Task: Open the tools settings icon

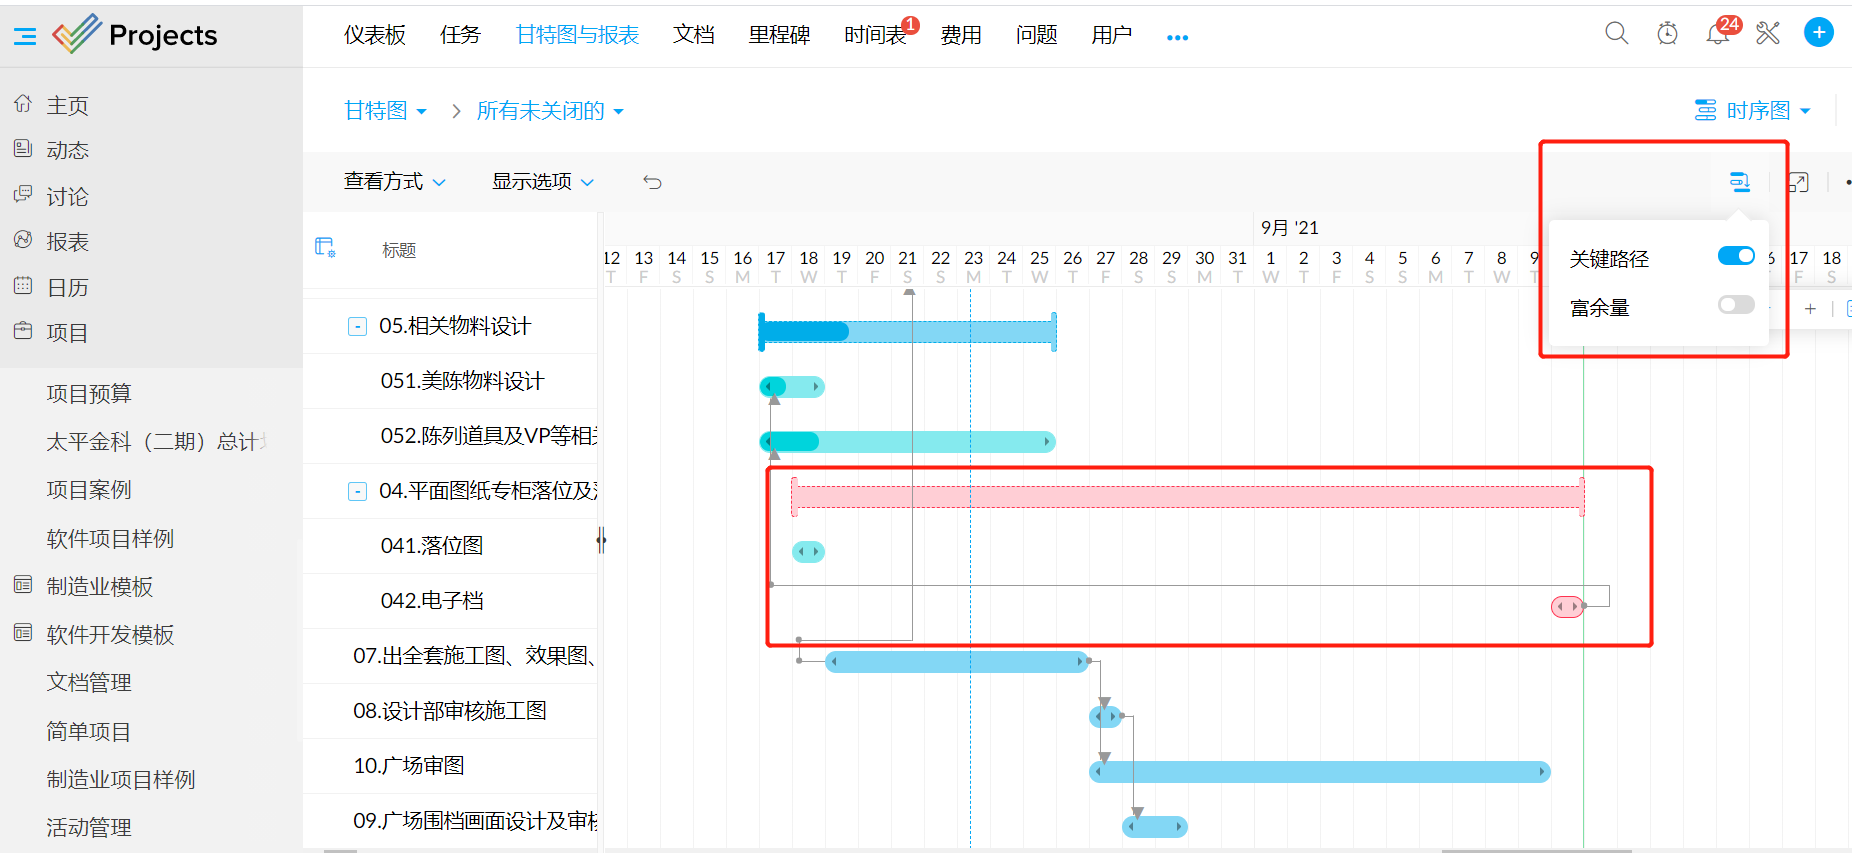Action: pyautogui.click(x=1768, y=34)
